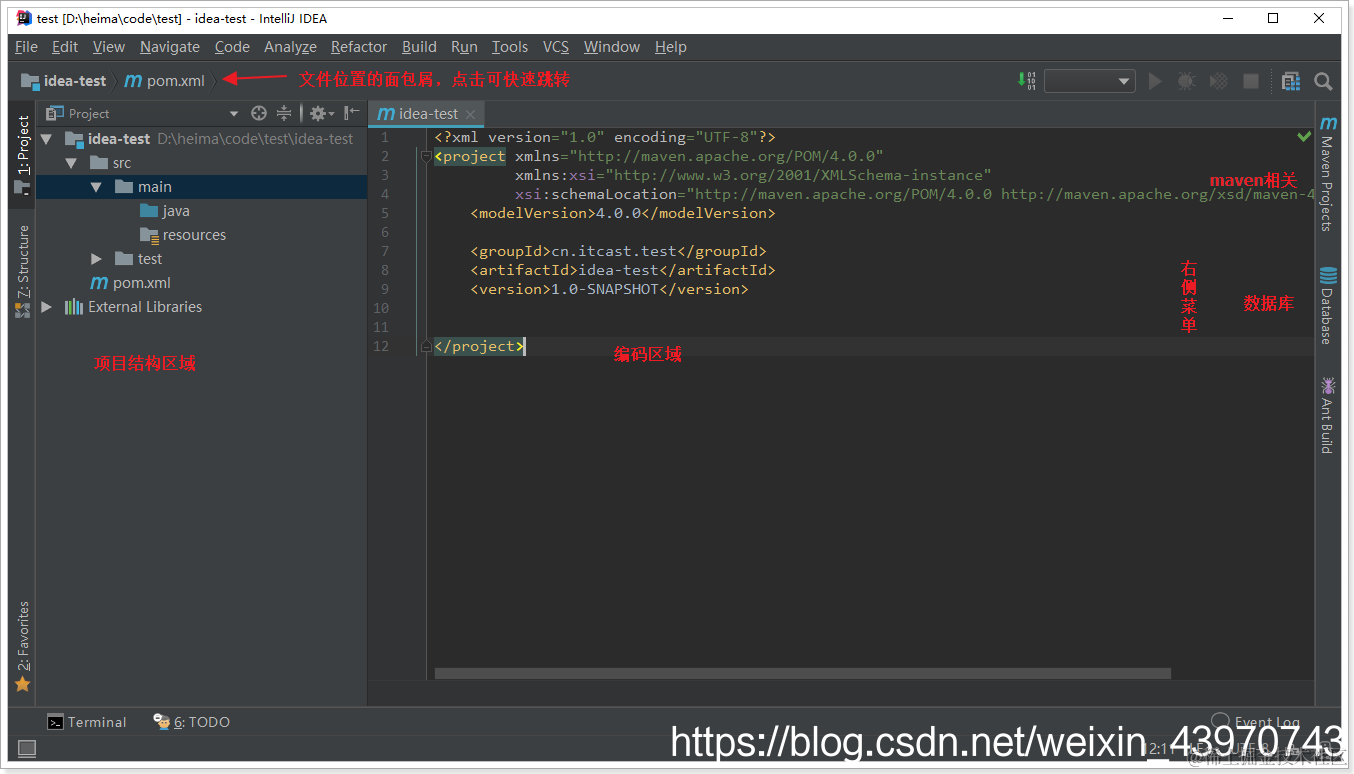Click the 1.0-SNAPSHOT version line
The height and width of the screenshot is (774, 1354).
pyautogui.click(x=610, y=289)
